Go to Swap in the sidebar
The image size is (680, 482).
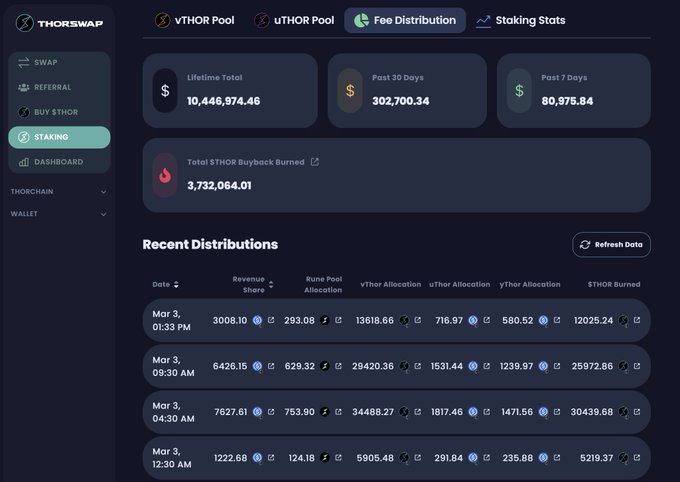click(45, 62)
